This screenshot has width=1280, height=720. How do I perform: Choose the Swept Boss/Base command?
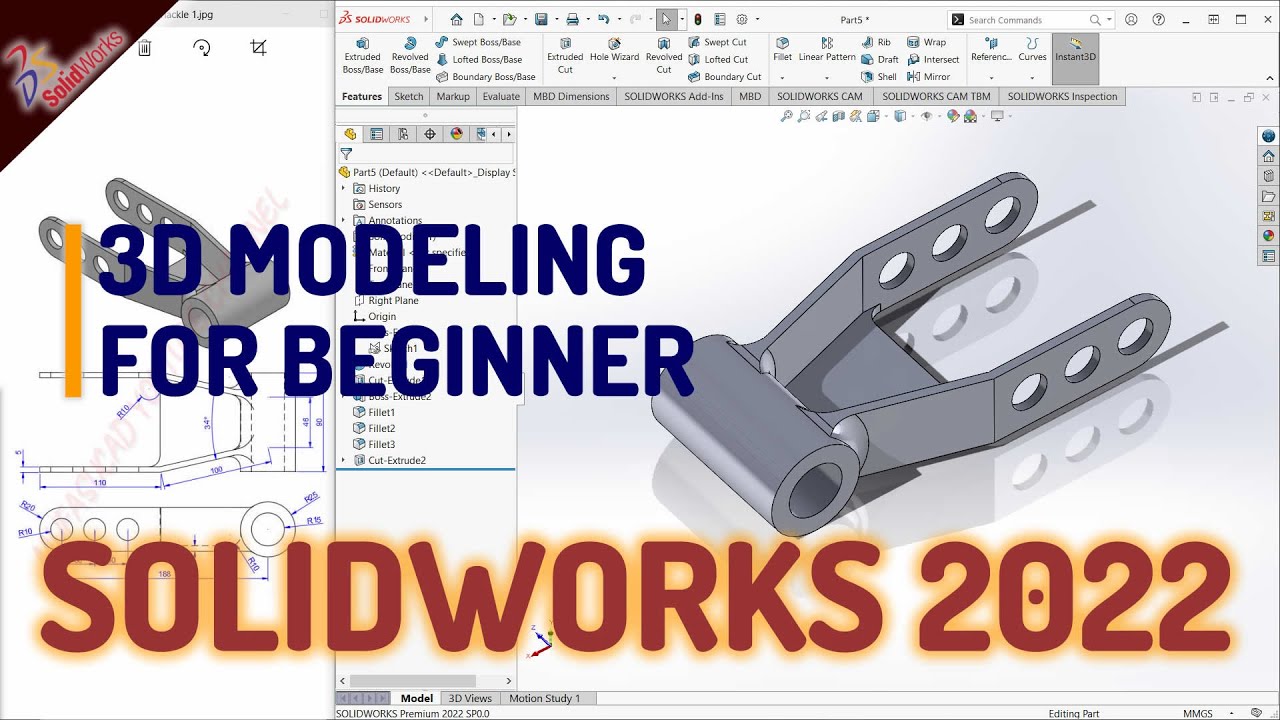(478, 42)
